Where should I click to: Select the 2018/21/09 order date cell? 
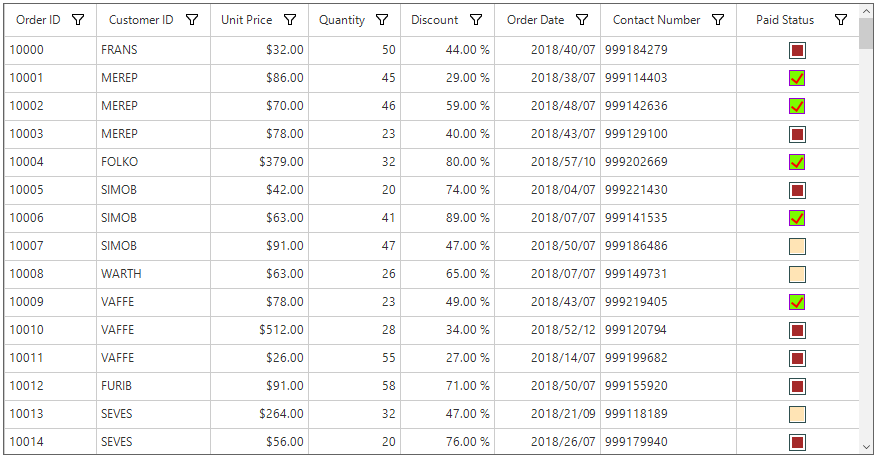click(x=548, y=414)
